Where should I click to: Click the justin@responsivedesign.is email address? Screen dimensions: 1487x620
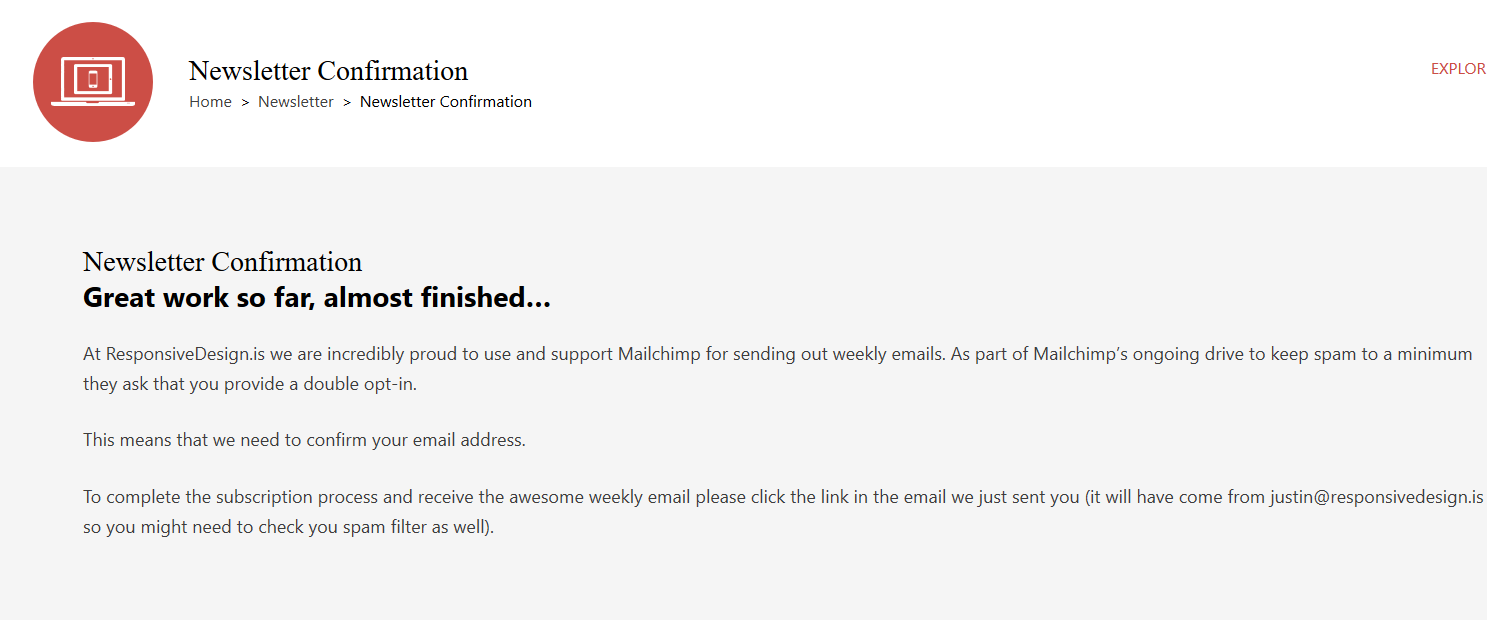tap(1377, 497)
